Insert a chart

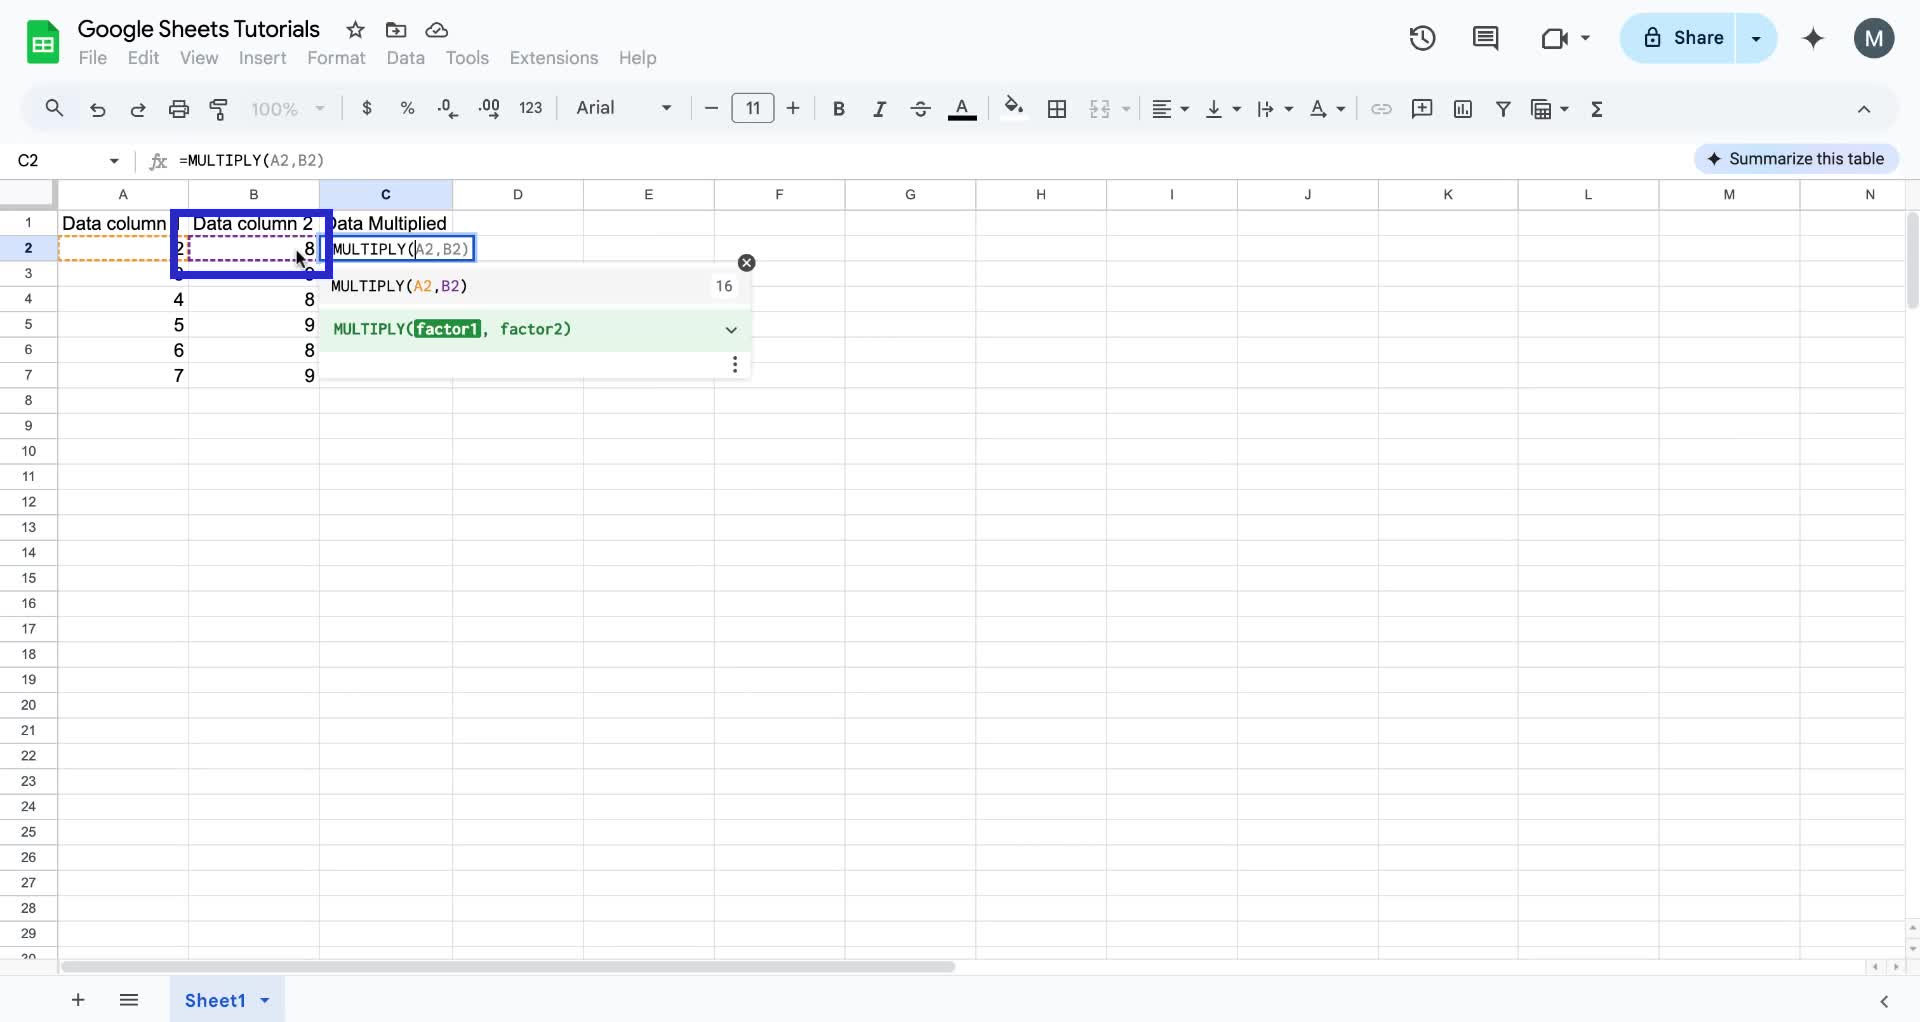click(1463, 109)
